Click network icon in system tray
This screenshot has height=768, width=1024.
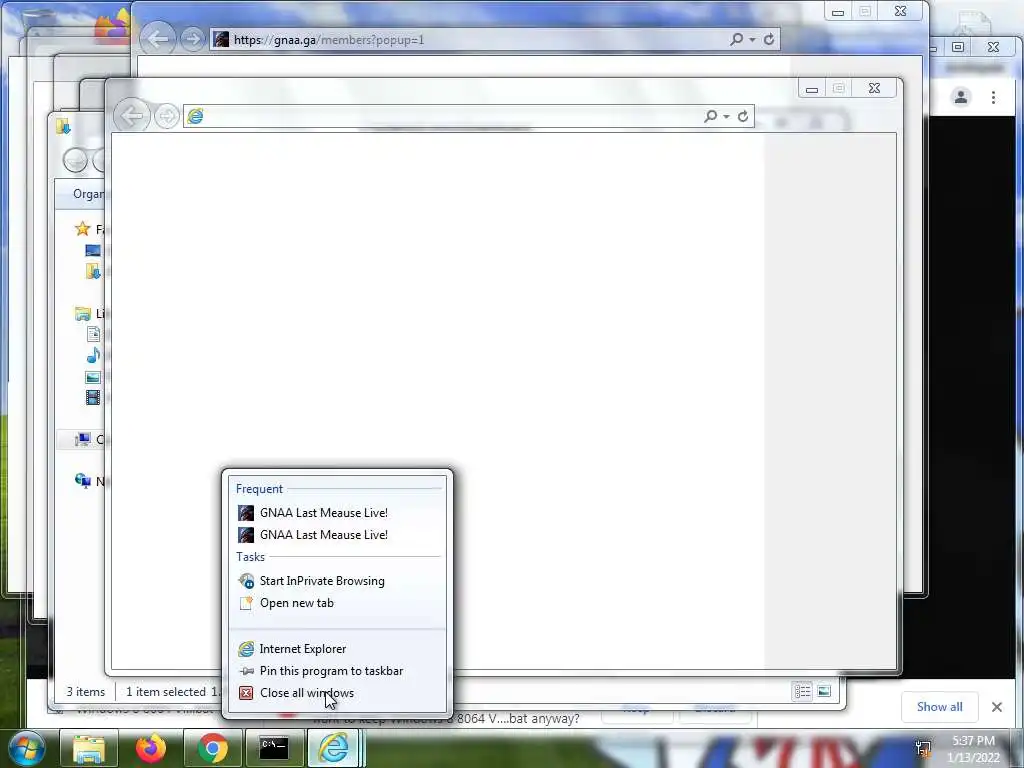923,748
